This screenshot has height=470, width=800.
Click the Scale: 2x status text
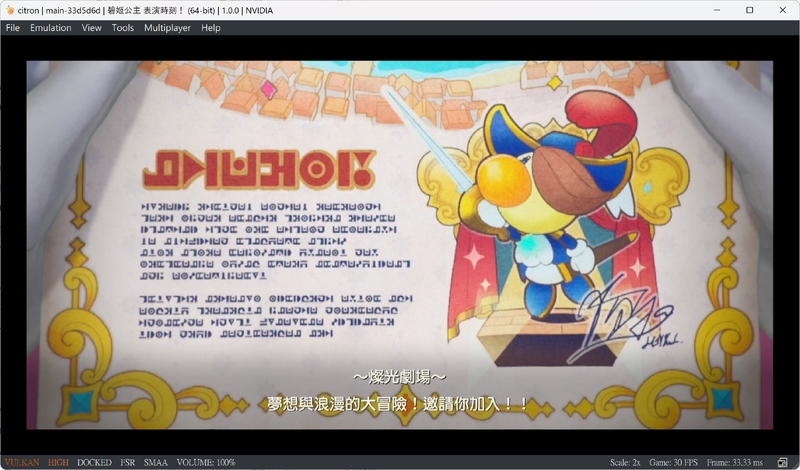click(625, 462)
